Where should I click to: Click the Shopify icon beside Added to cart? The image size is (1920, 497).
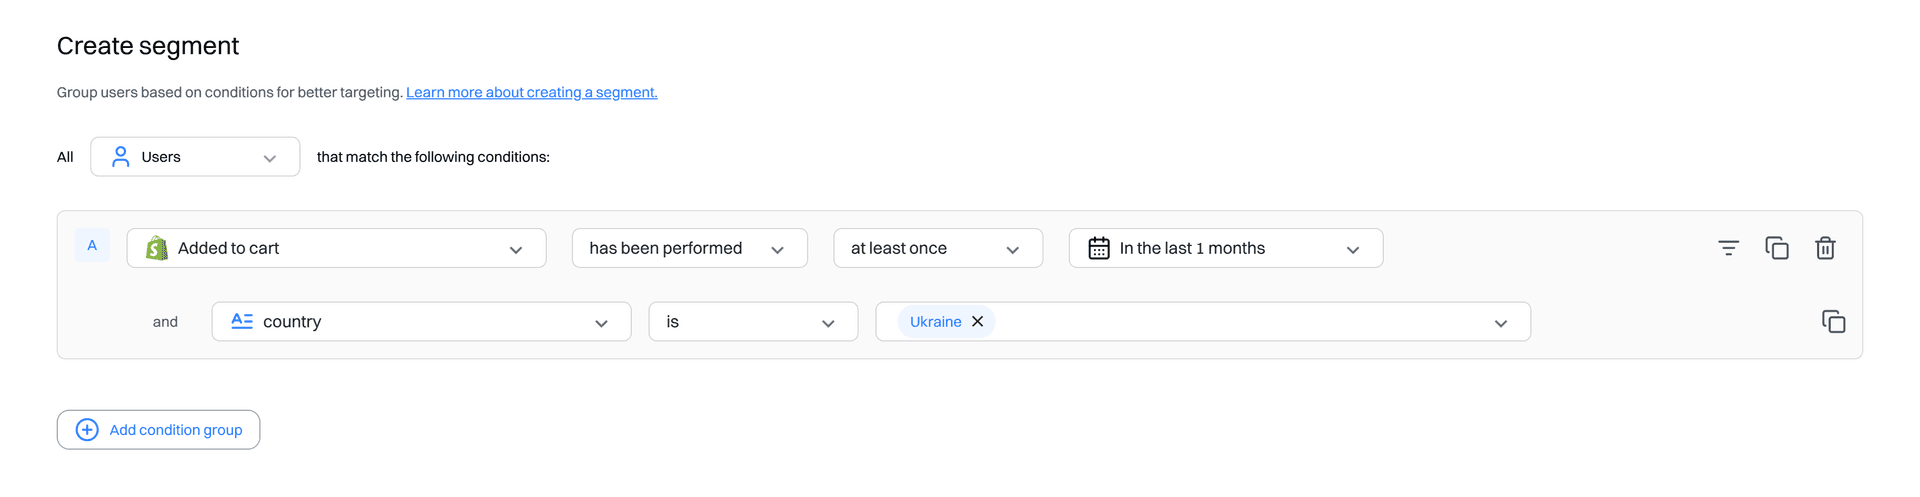pyautogui.click(x=157, y=248)
